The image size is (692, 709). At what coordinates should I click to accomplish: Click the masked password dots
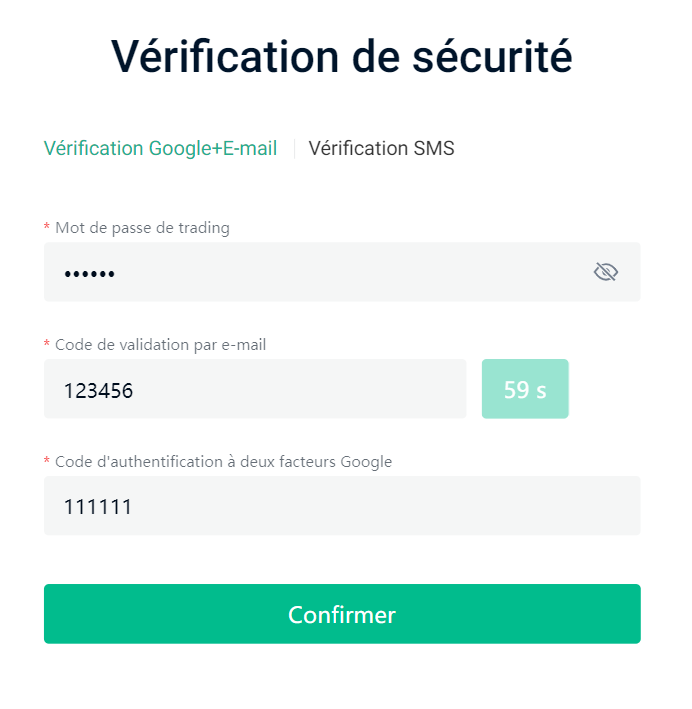click(90, 274)
